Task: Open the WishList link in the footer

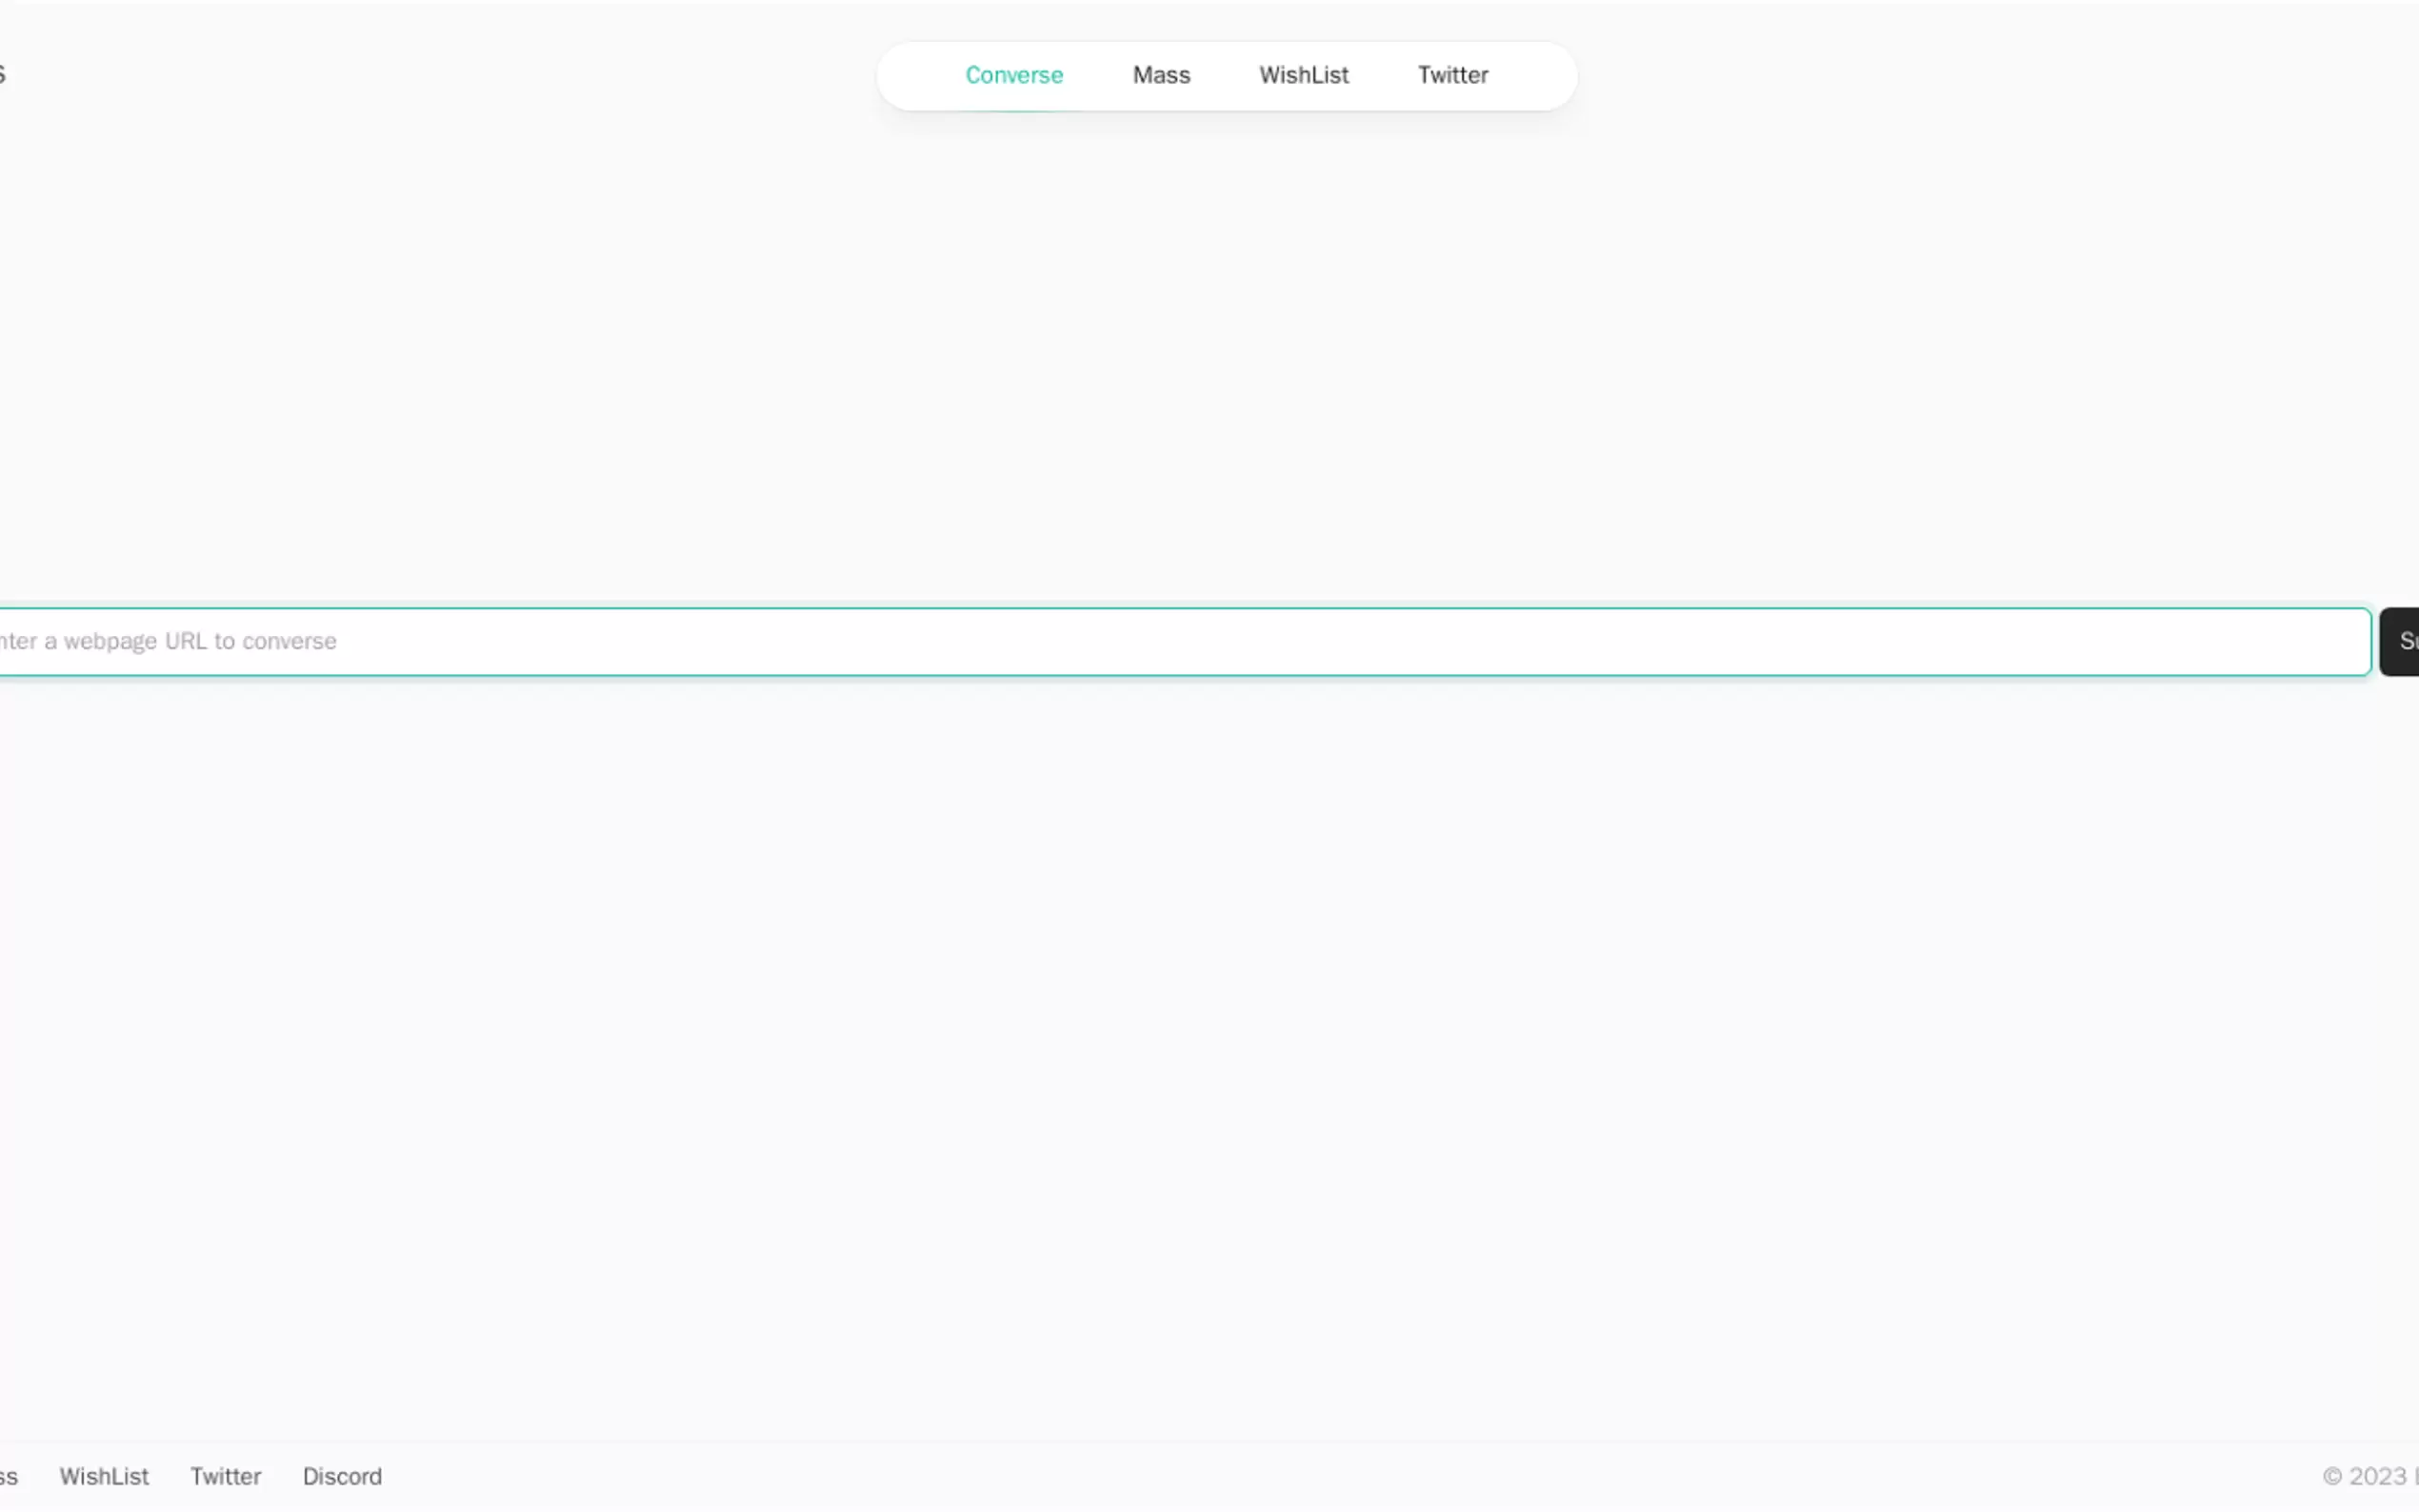Action: pos(104,1476)
